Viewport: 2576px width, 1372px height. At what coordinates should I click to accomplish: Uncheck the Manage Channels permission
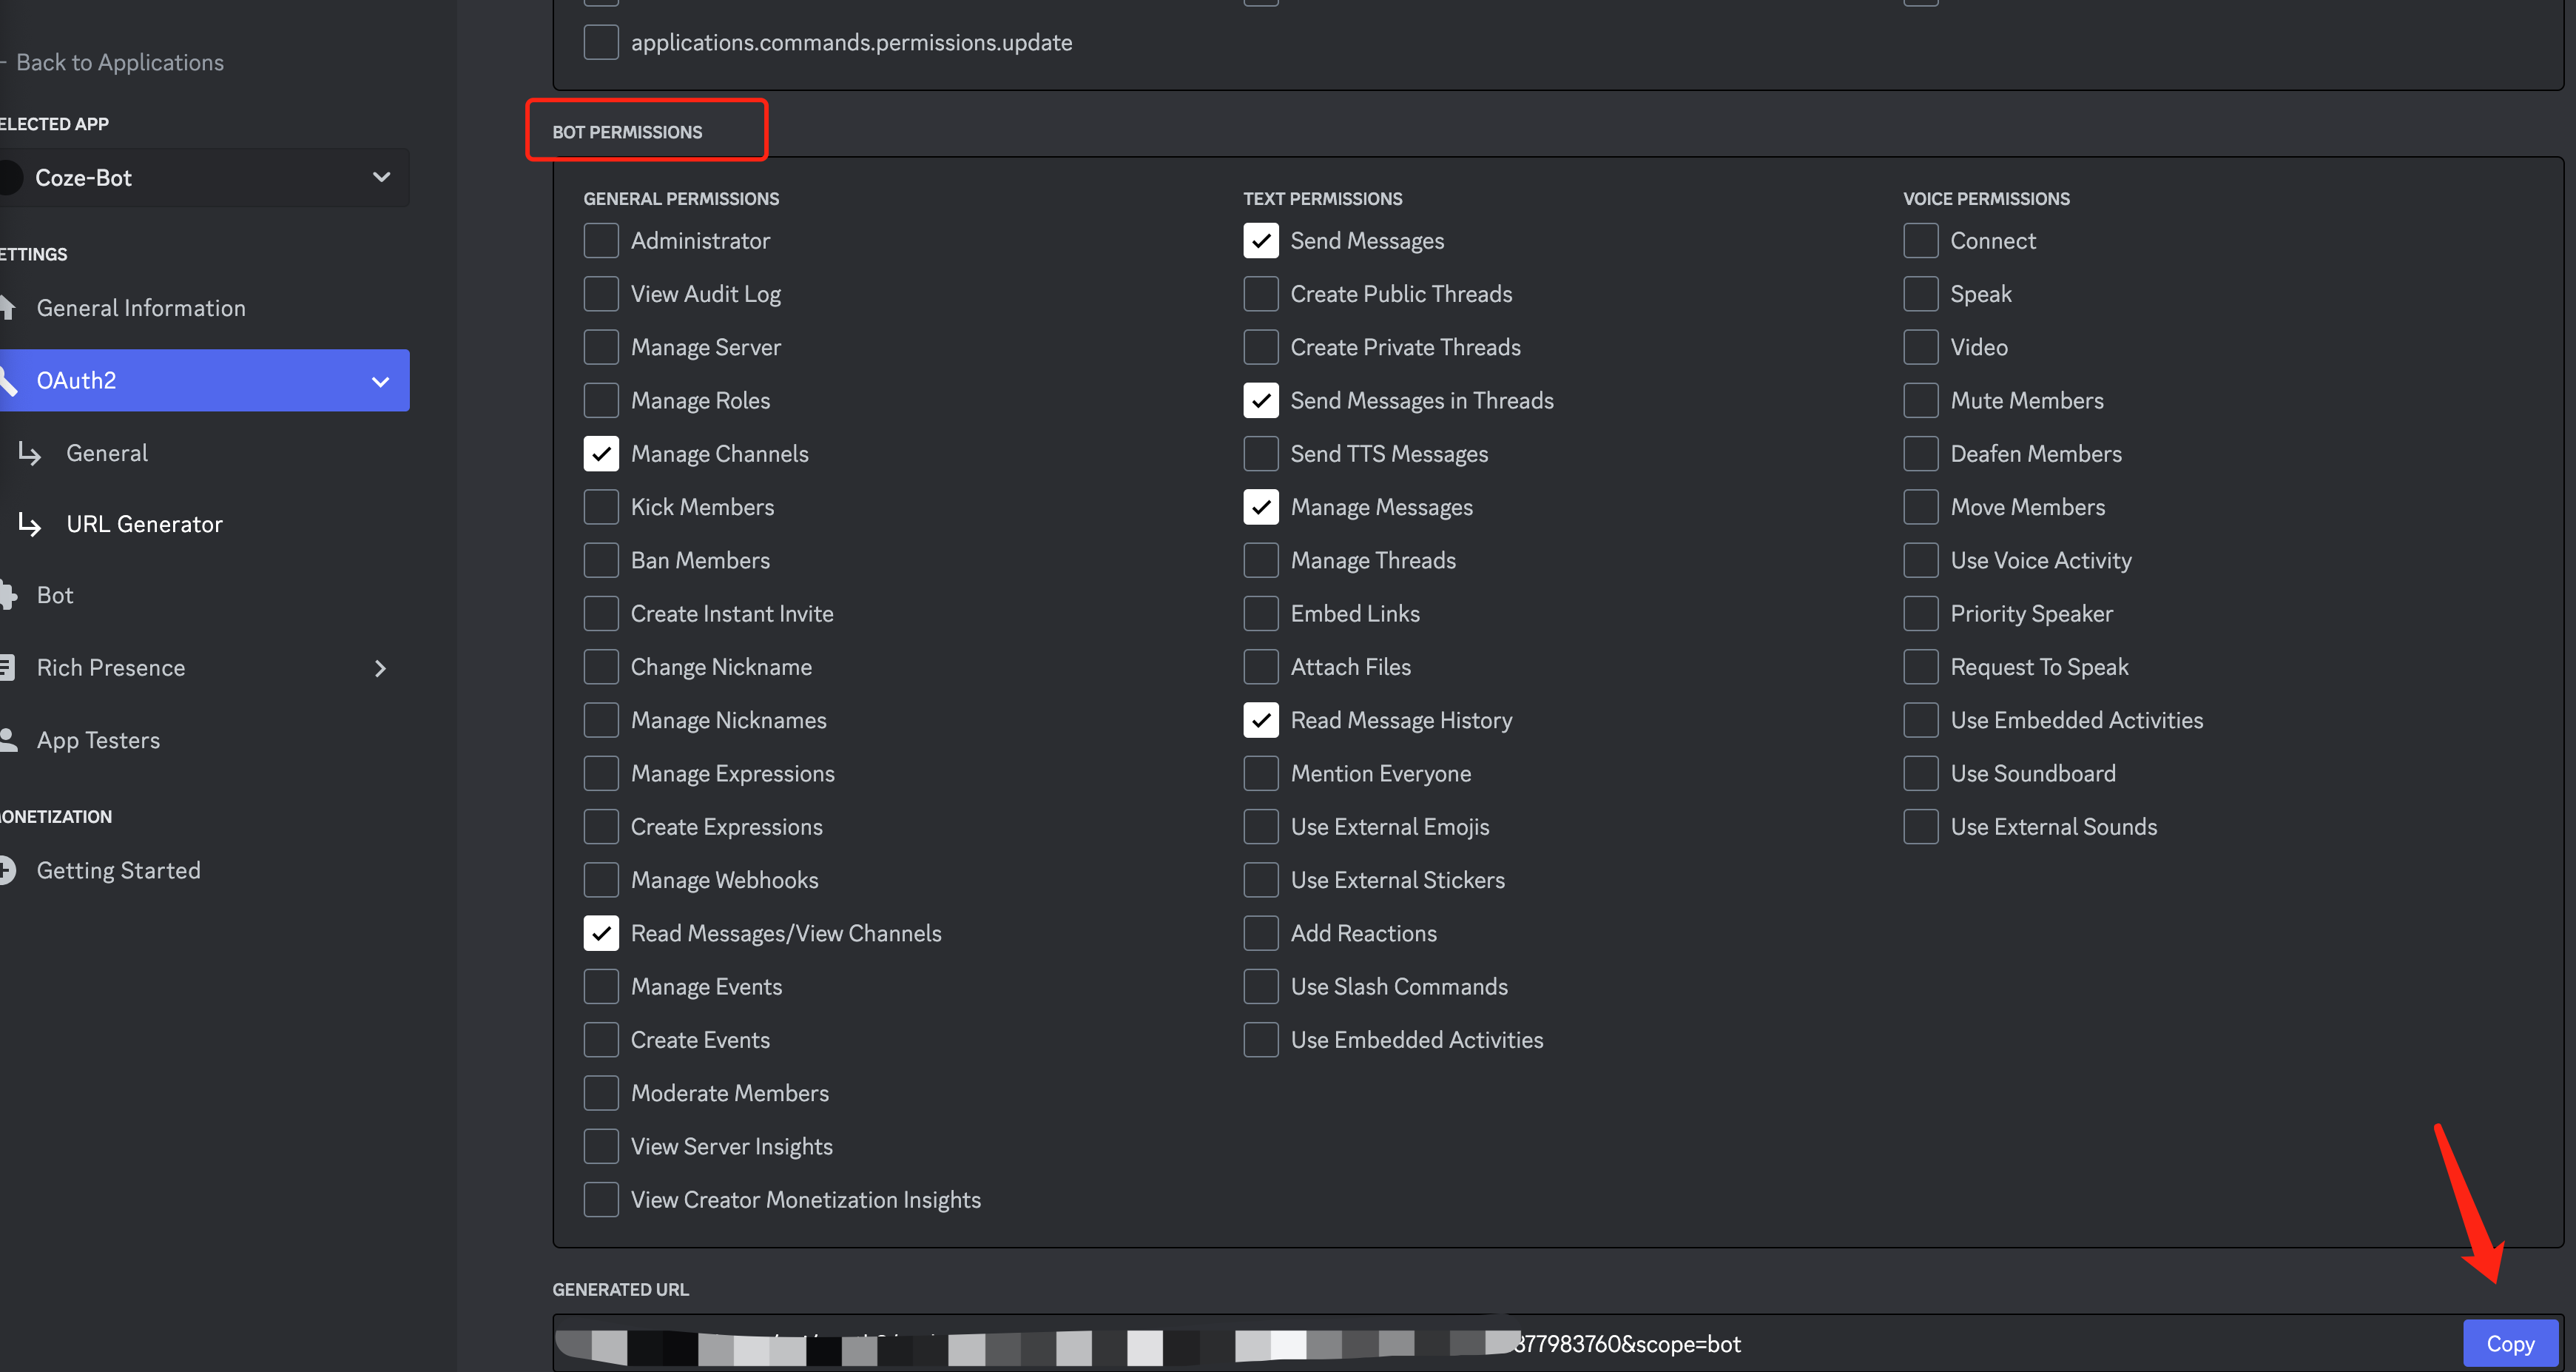tap(601, 454)
